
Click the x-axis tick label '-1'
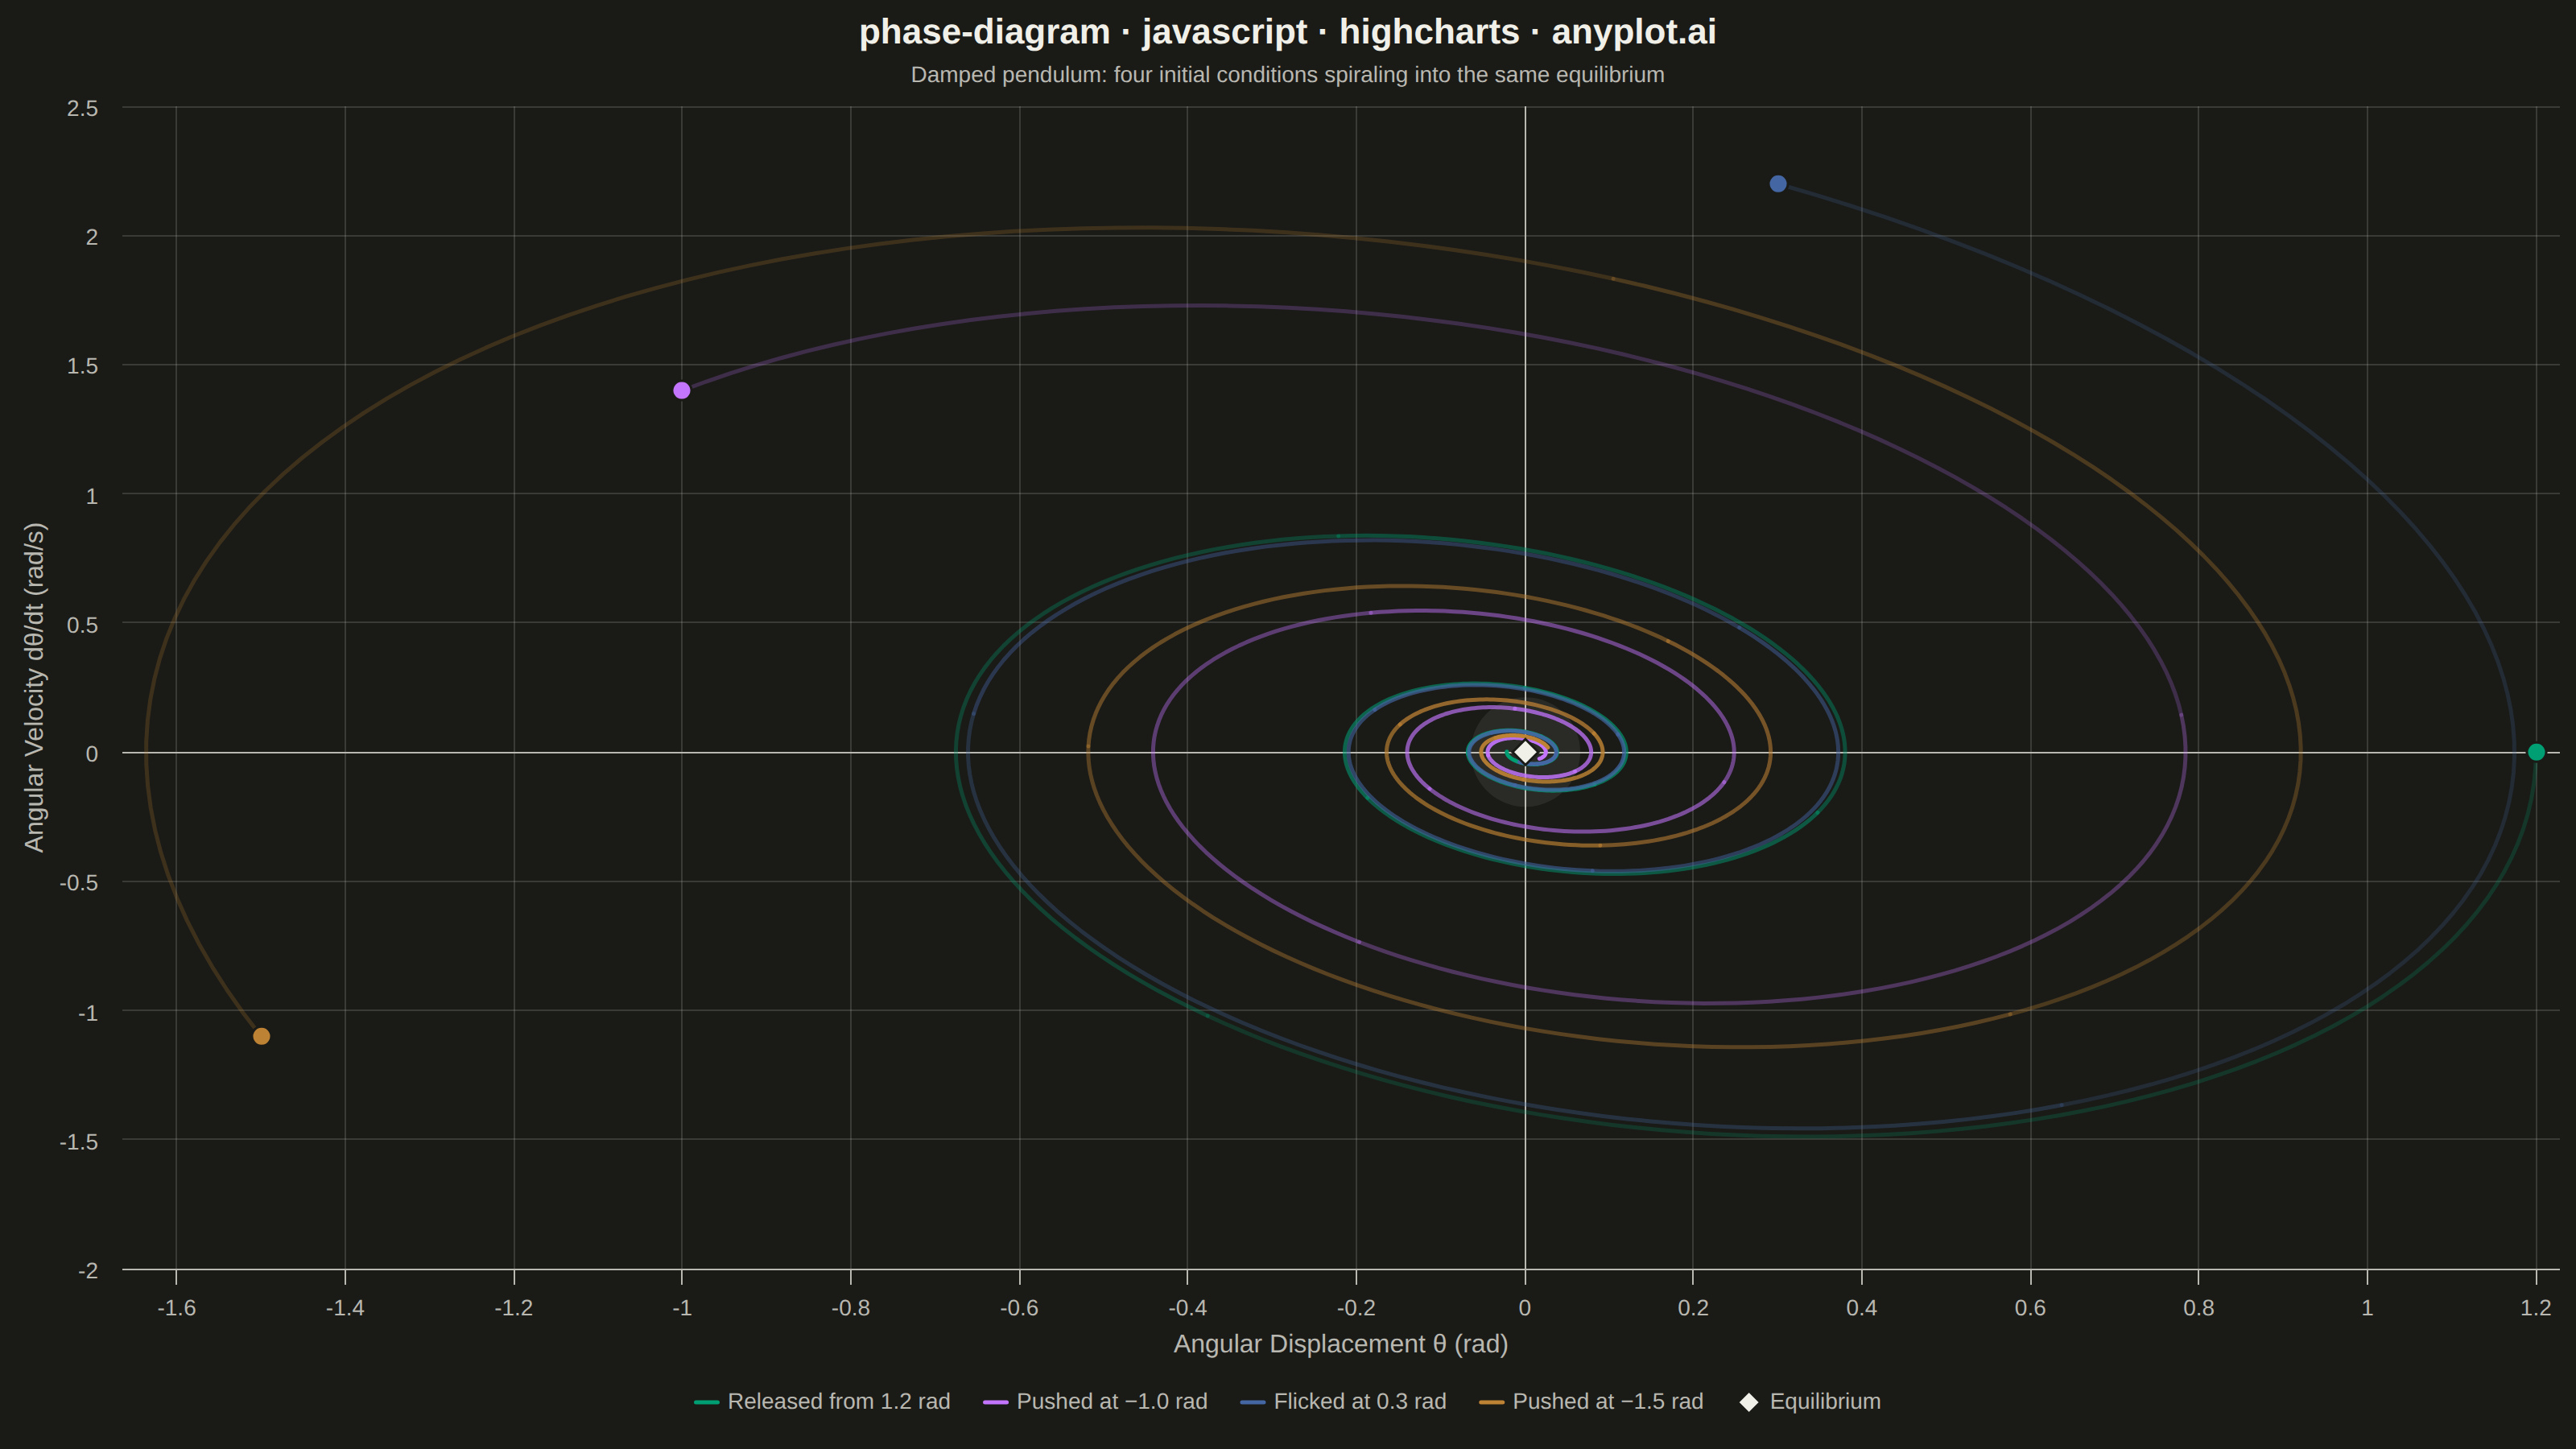pyautogui.click(x=682, y=1308)
